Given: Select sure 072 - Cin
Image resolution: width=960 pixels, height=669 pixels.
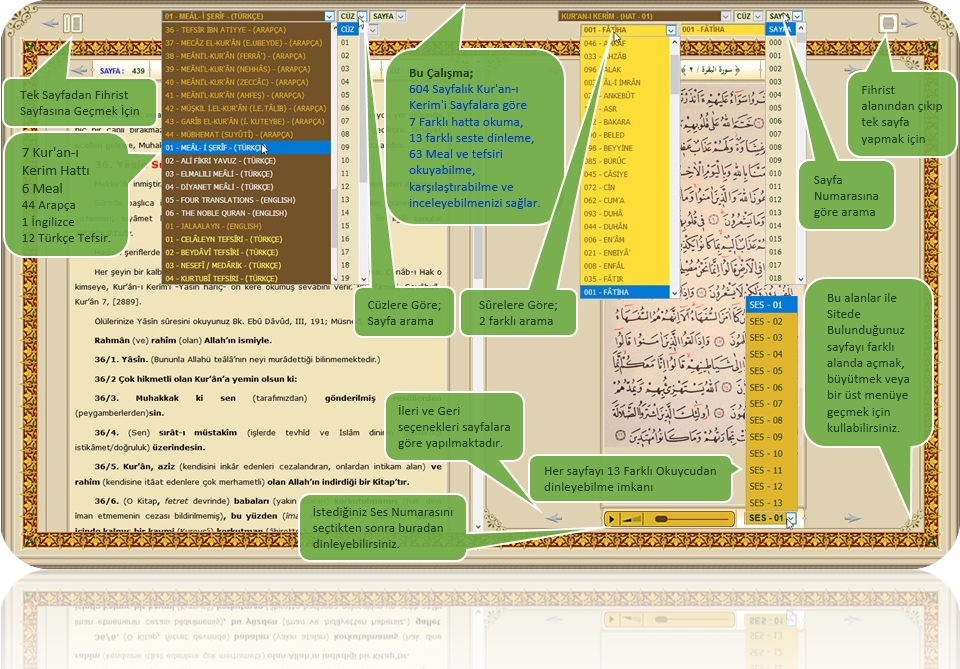Looking at the screenshot, I should [625, 187].
